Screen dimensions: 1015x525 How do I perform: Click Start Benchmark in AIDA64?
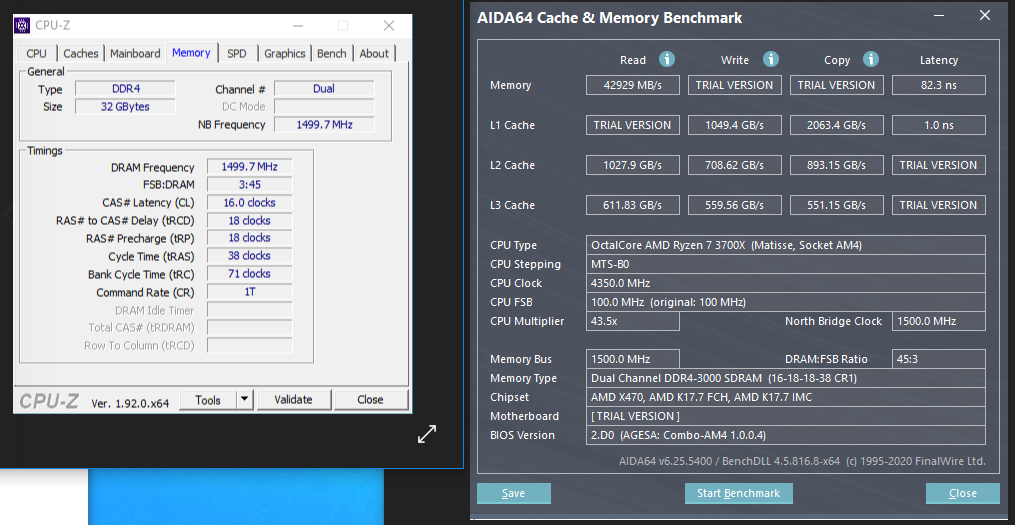(739, 493)
